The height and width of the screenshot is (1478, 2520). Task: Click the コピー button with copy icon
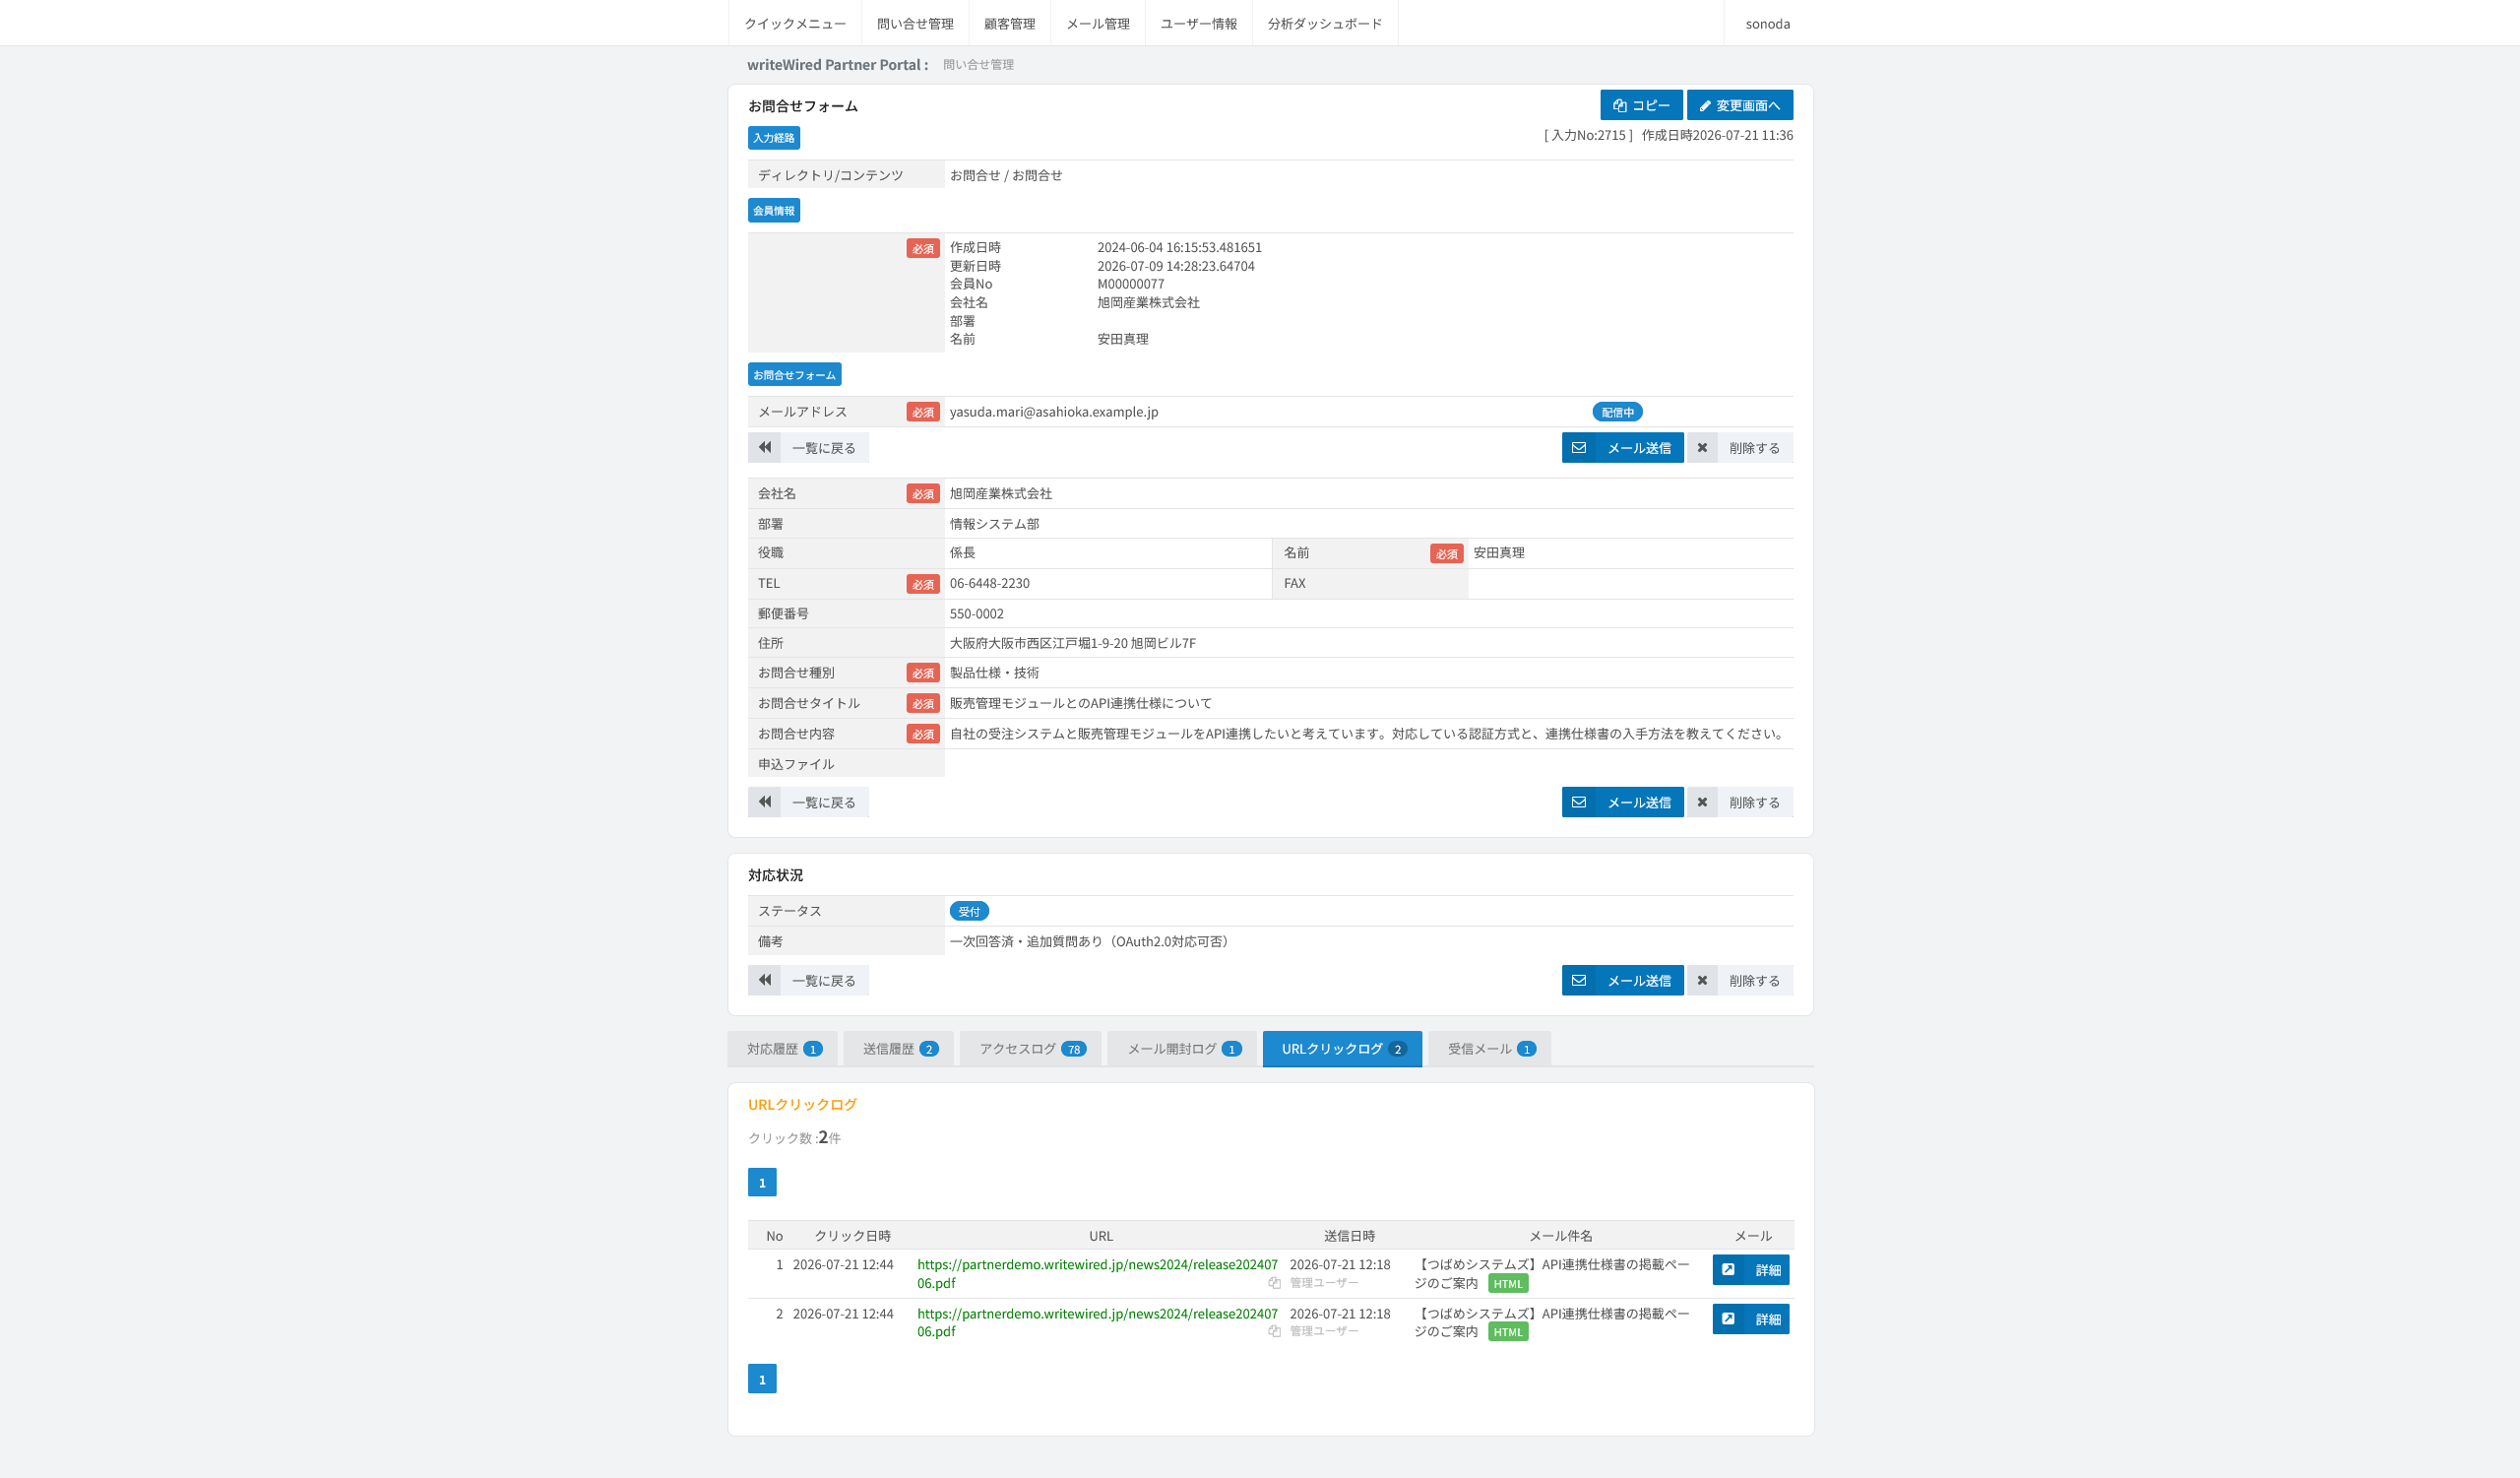(x=1641, y=105)
